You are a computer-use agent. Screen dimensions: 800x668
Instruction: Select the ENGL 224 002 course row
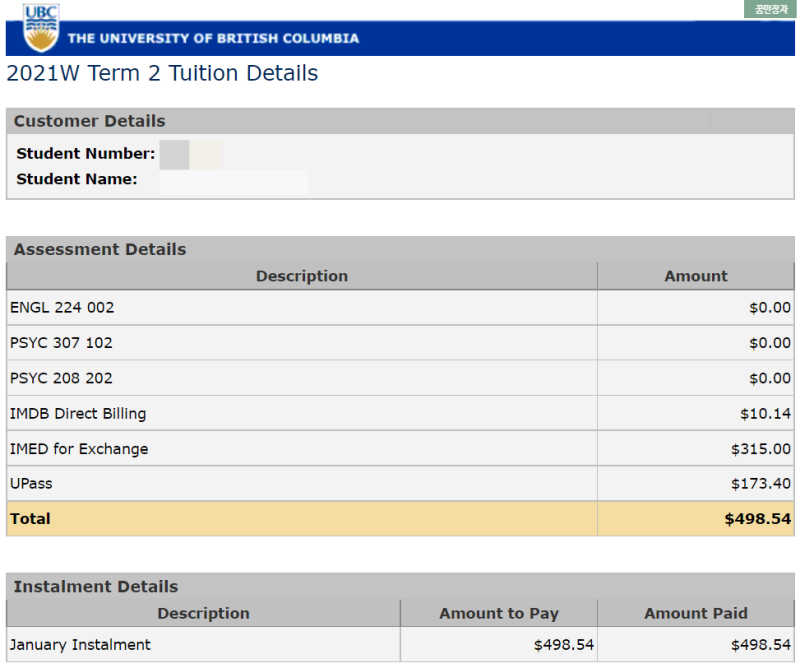coord(62,308)
